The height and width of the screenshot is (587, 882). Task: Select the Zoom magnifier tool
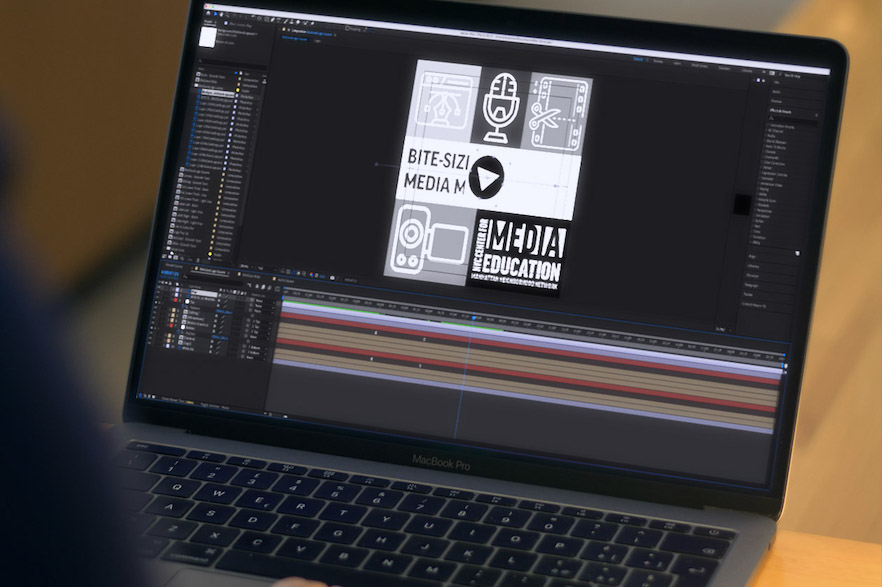(x=227, y=15)
